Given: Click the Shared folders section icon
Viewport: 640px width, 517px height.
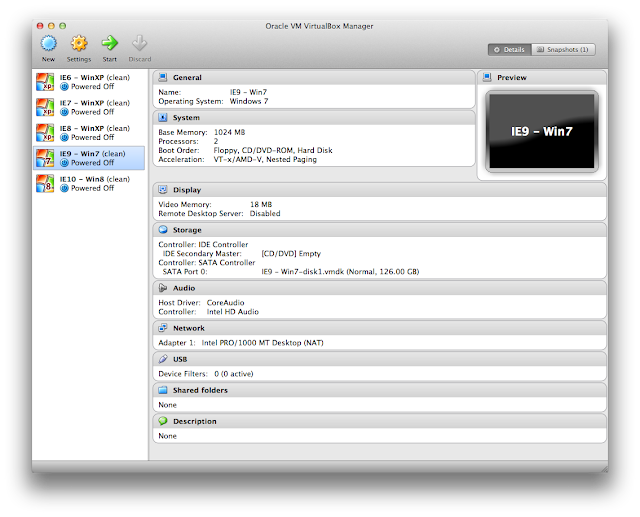Looking at the screenshot, I should 163,390.
